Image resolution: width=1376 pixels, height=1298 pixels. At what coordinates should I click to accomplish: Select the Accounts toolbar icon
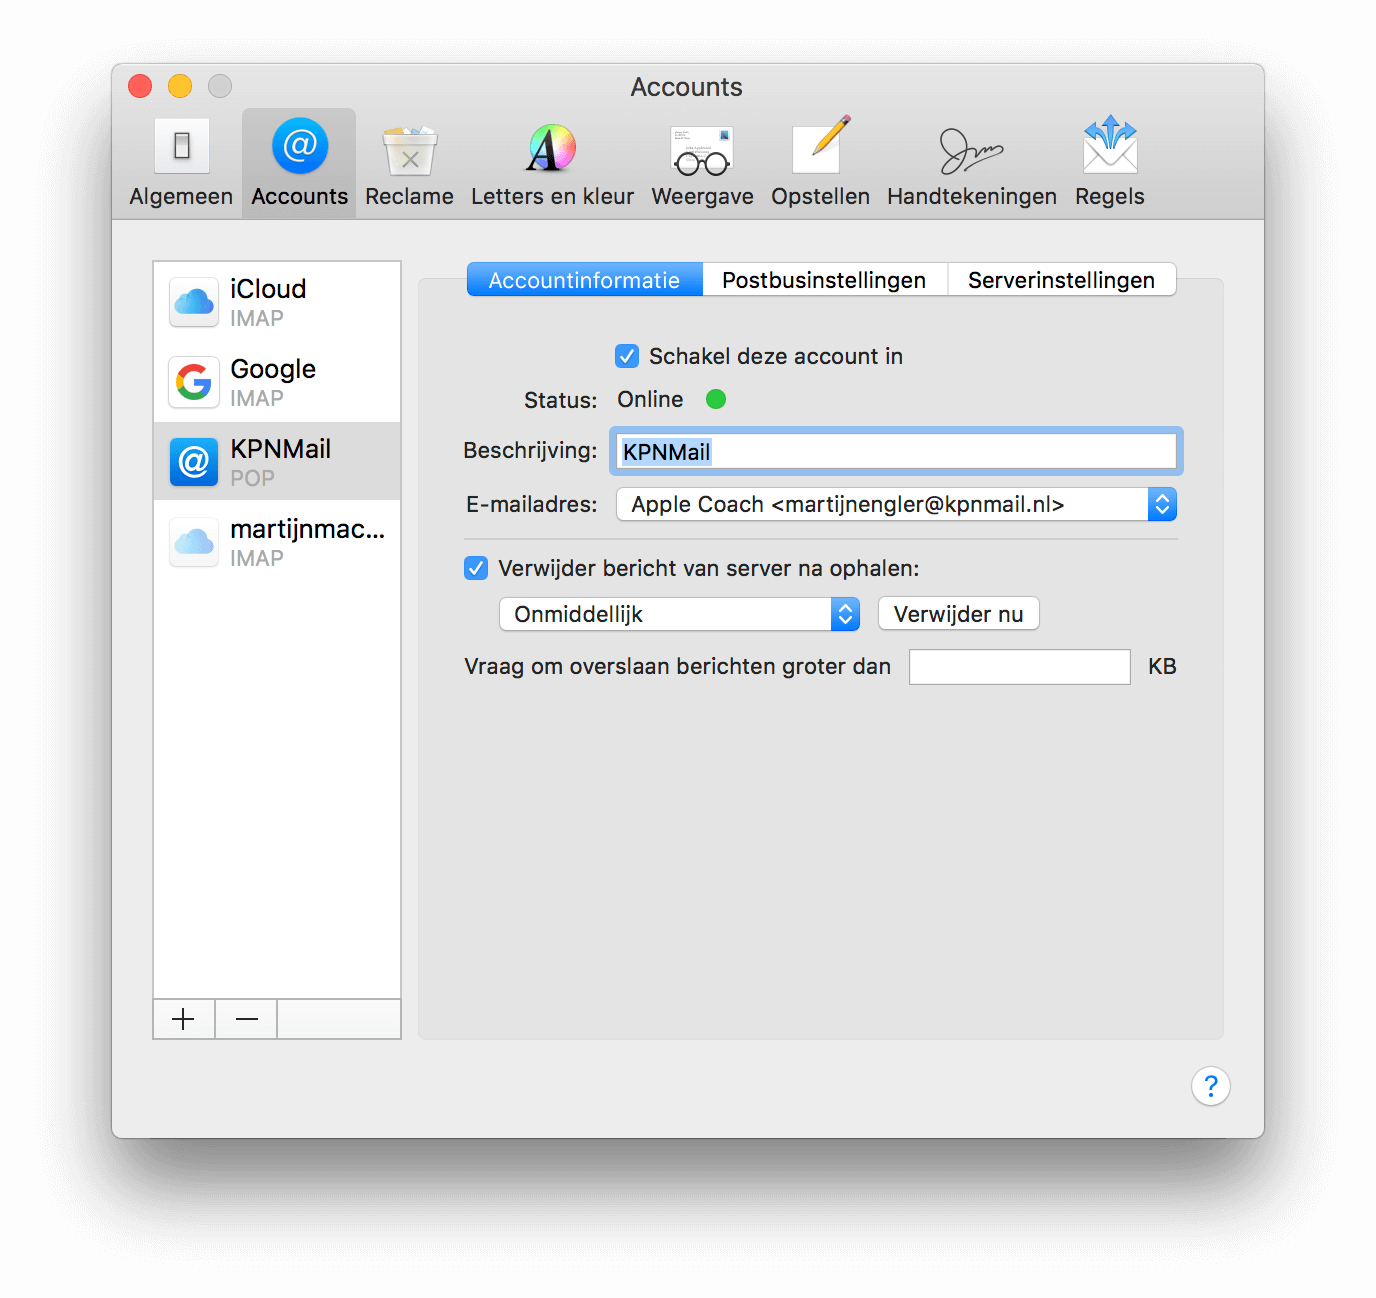299,163
